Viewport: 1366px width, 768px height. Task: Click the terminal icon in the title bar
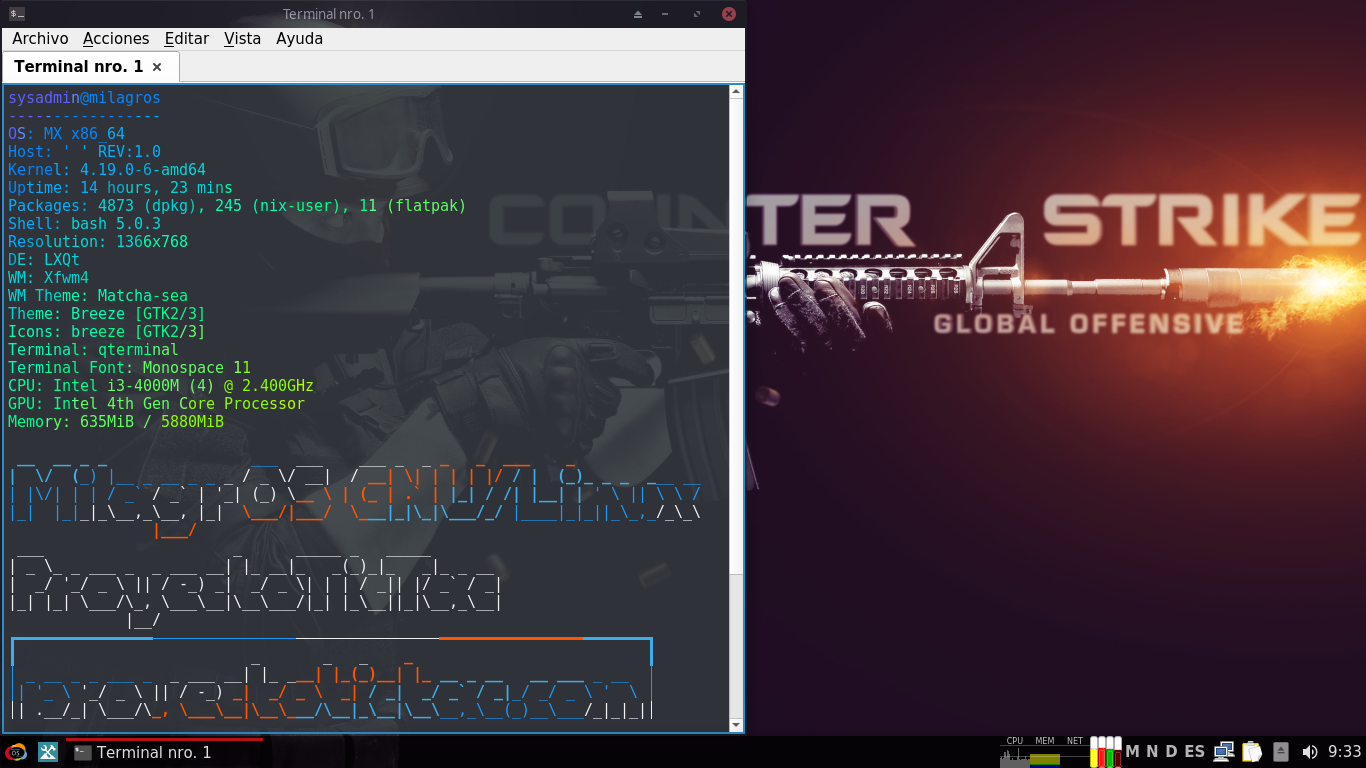pyautogui.click(x=17, y=14)
